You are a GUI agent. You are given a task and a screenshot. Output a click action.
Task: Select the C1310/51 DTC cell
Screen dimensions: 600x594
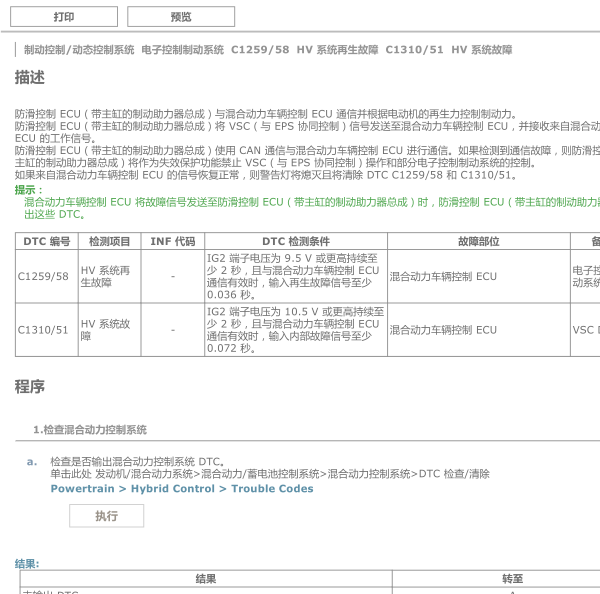tap(47, 330)
